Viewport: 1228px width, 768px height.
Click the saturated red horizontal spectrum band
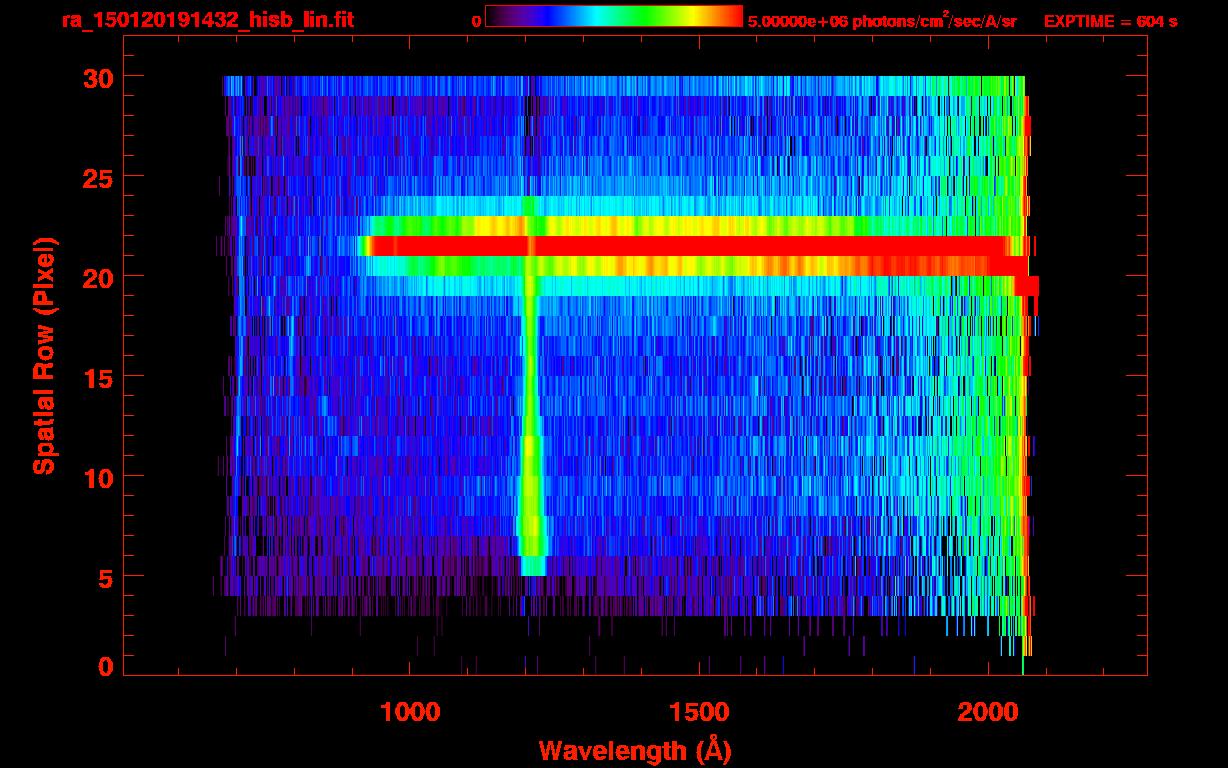click(700, 246)
